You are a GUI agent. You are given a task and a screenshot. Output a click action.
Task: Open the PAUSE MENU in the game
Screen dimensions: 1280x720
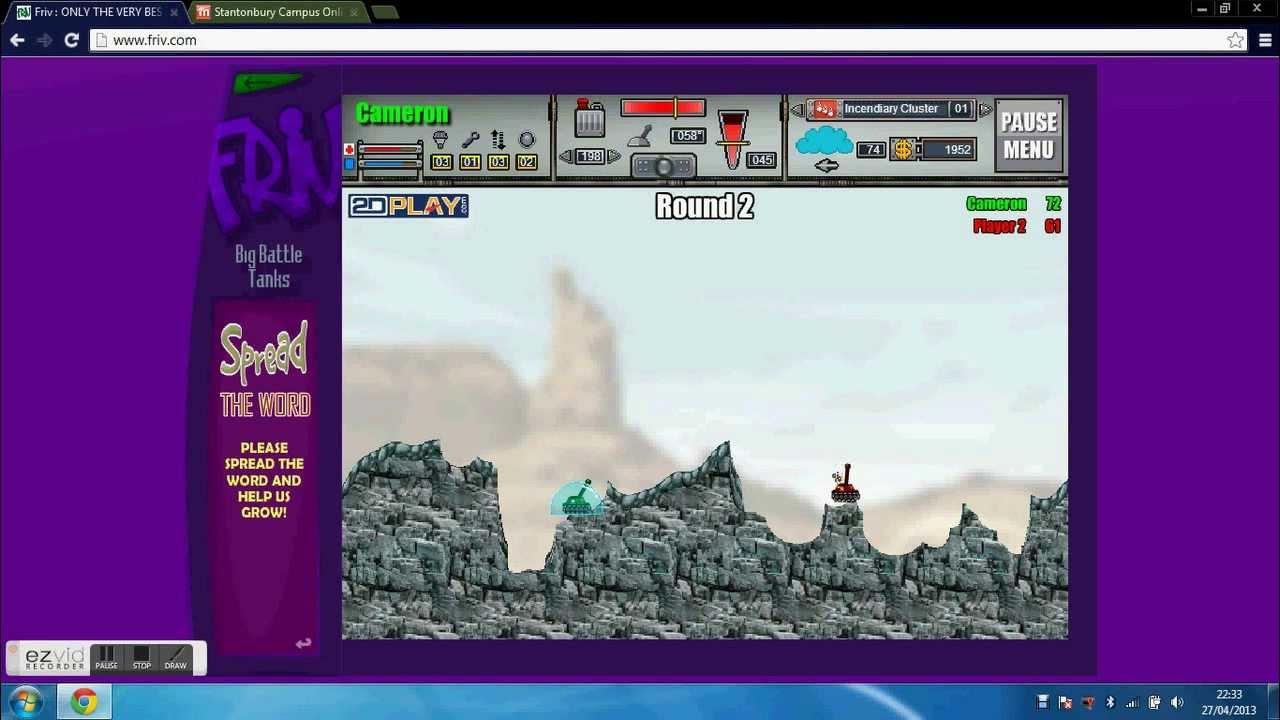coord(1029,136)
